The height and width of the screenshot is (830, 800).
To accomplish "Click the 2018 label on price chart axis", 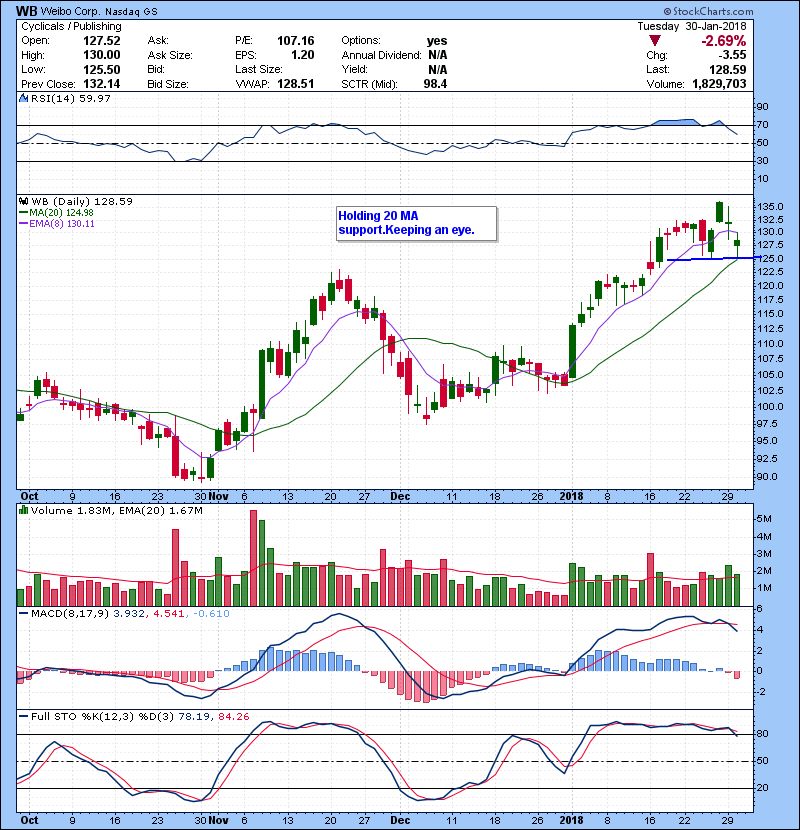I will point(571,497).
